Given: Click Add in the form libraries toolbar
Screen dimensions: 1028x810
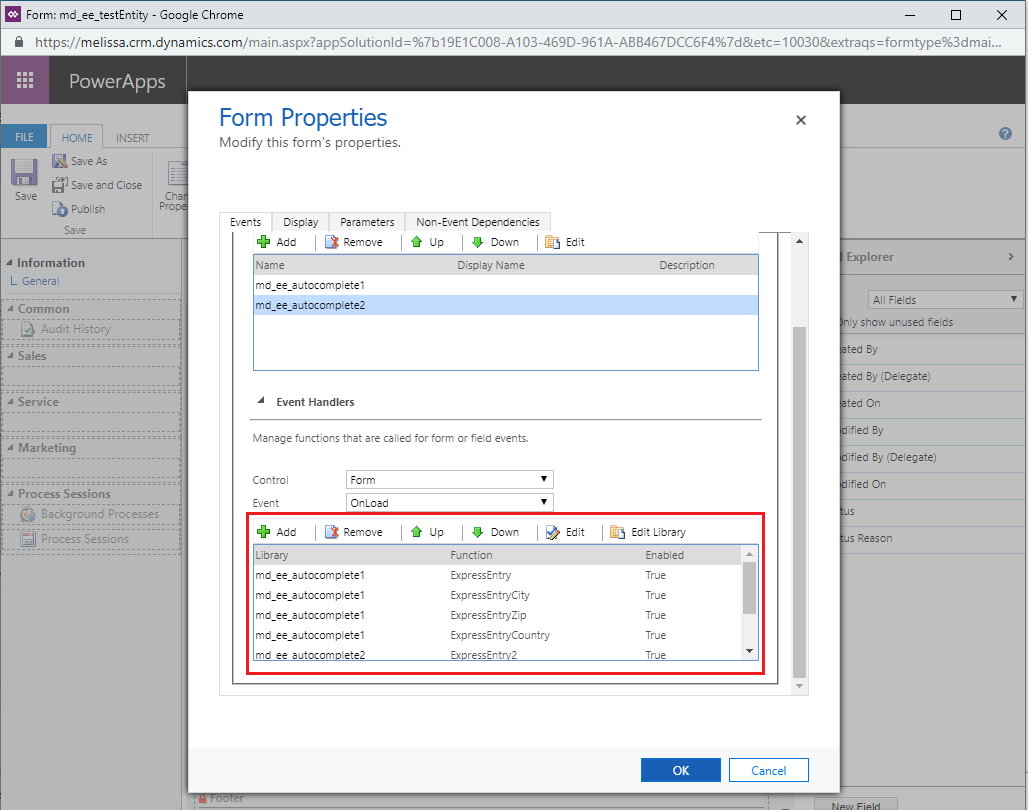Looking at the screenshot, I should (x=277, y=242).
